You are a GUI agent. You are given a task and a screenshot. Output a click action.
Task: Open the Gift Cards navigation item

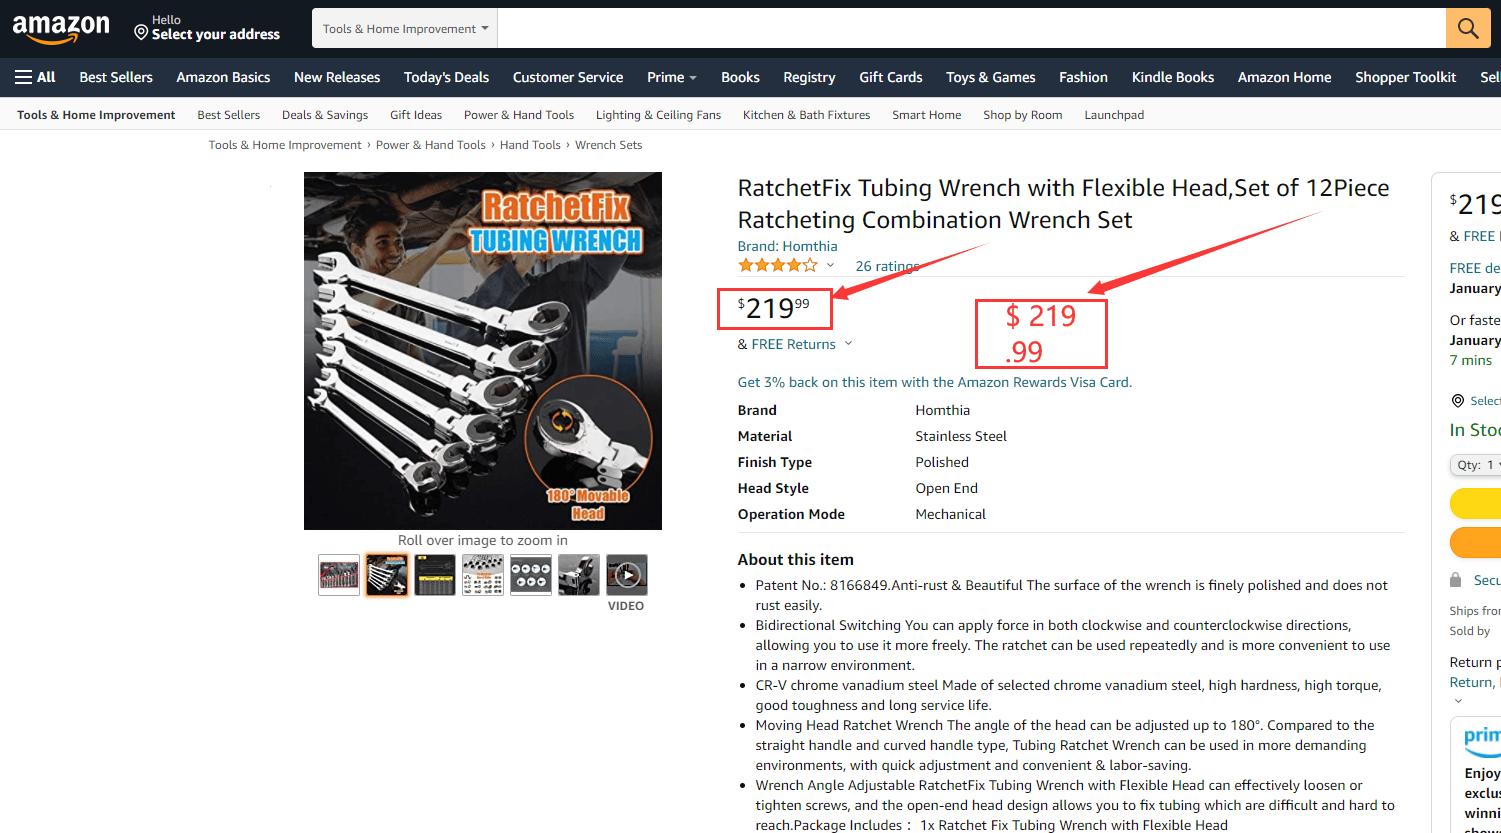[x=891, y=77]
